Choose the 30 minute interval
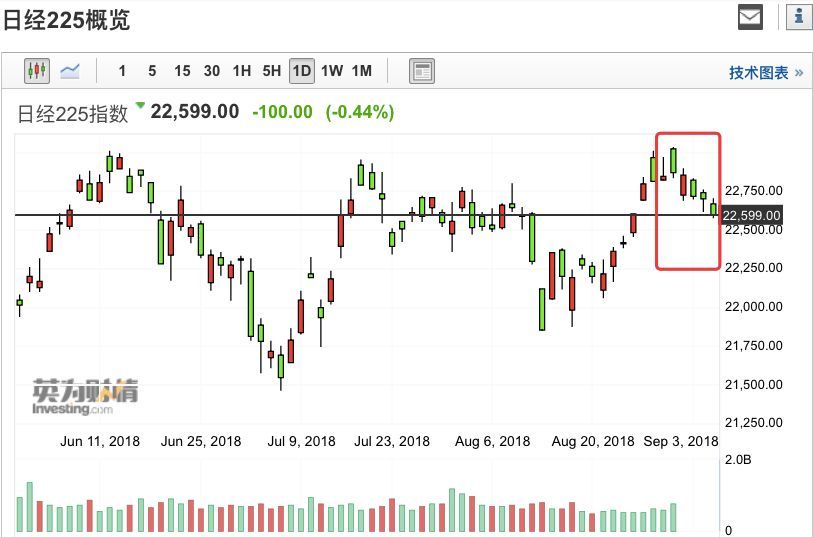Viewport: 813px width, 537px height. tap(212, 71)
